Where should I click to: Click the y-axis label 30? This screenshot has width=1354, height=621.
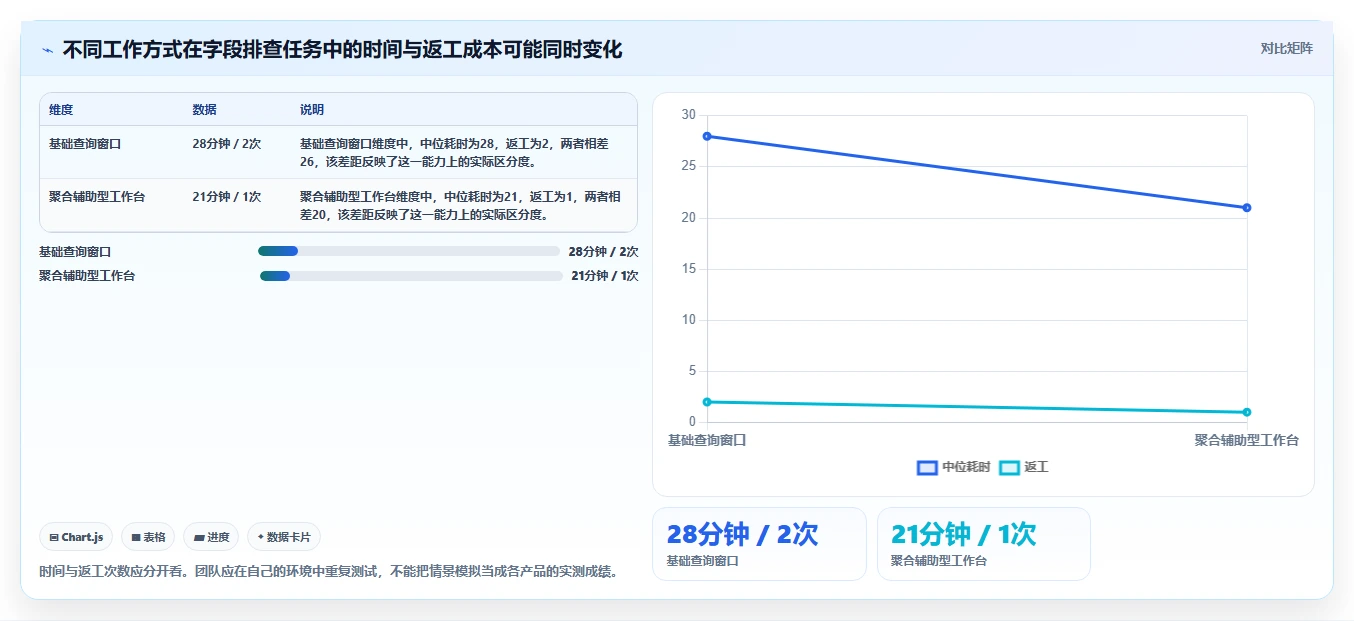click(688, 115)
